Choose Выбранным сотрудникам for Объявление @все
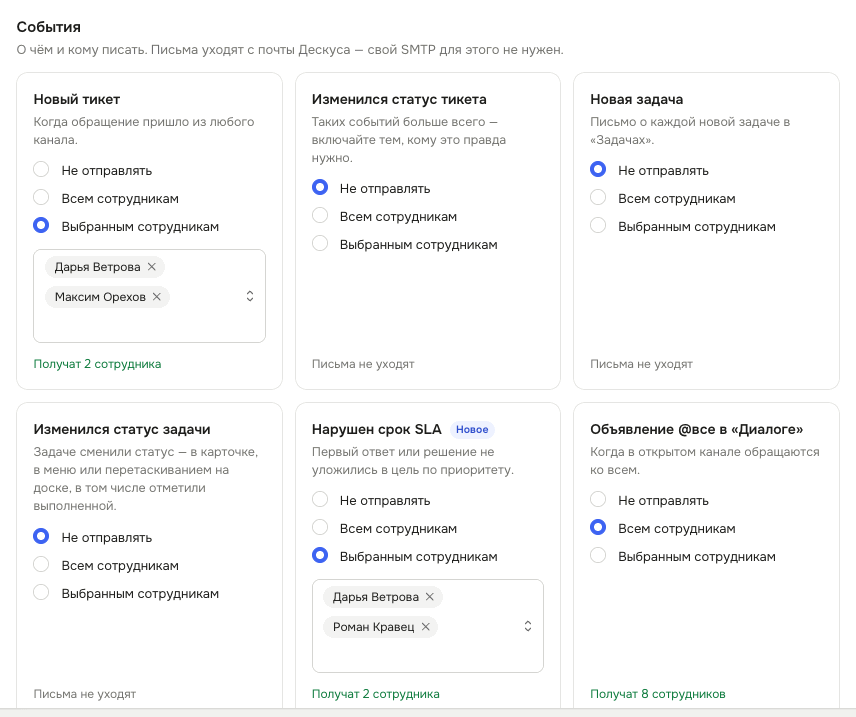The height and width of the screenshot is (717, 856). 598,555
